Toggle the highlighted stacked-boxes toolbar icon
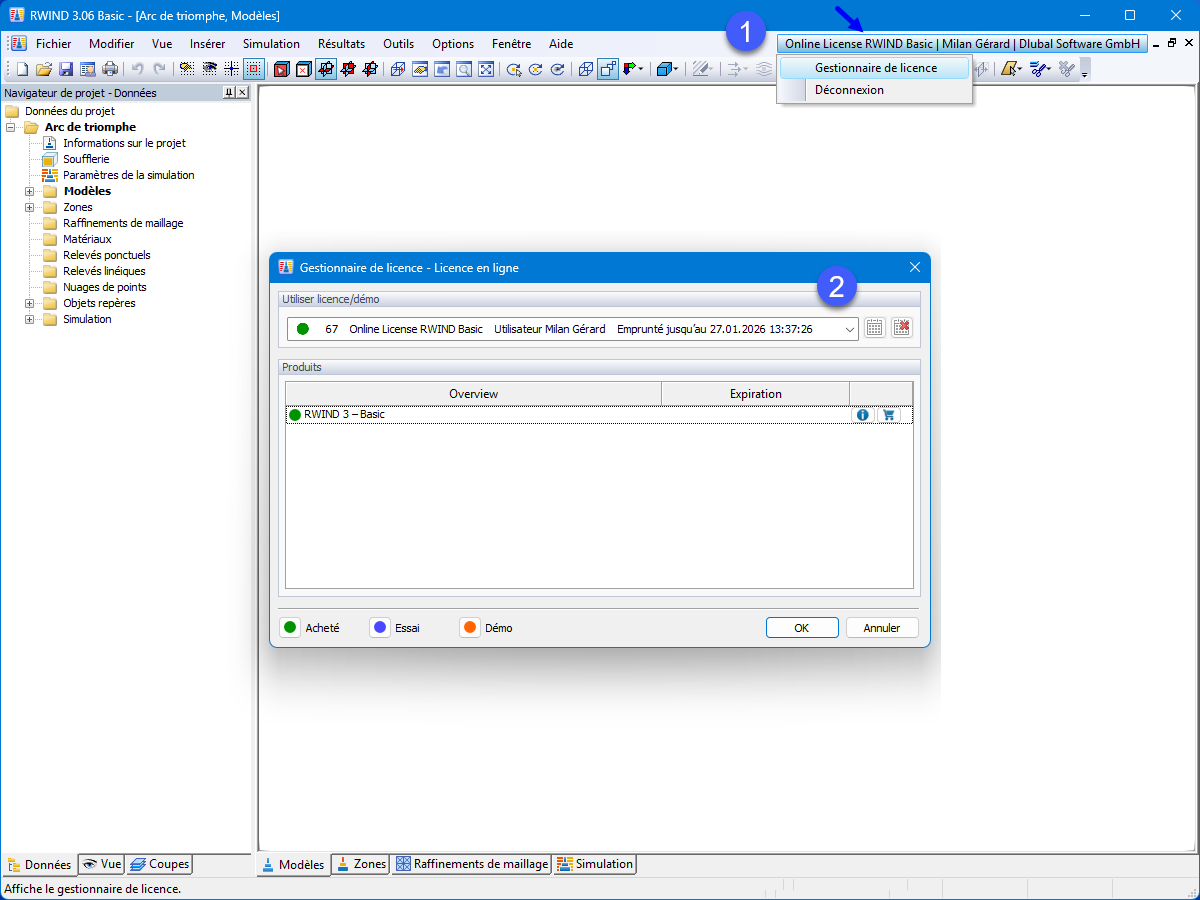This screenshot has height=900, width=1200. 608,69
